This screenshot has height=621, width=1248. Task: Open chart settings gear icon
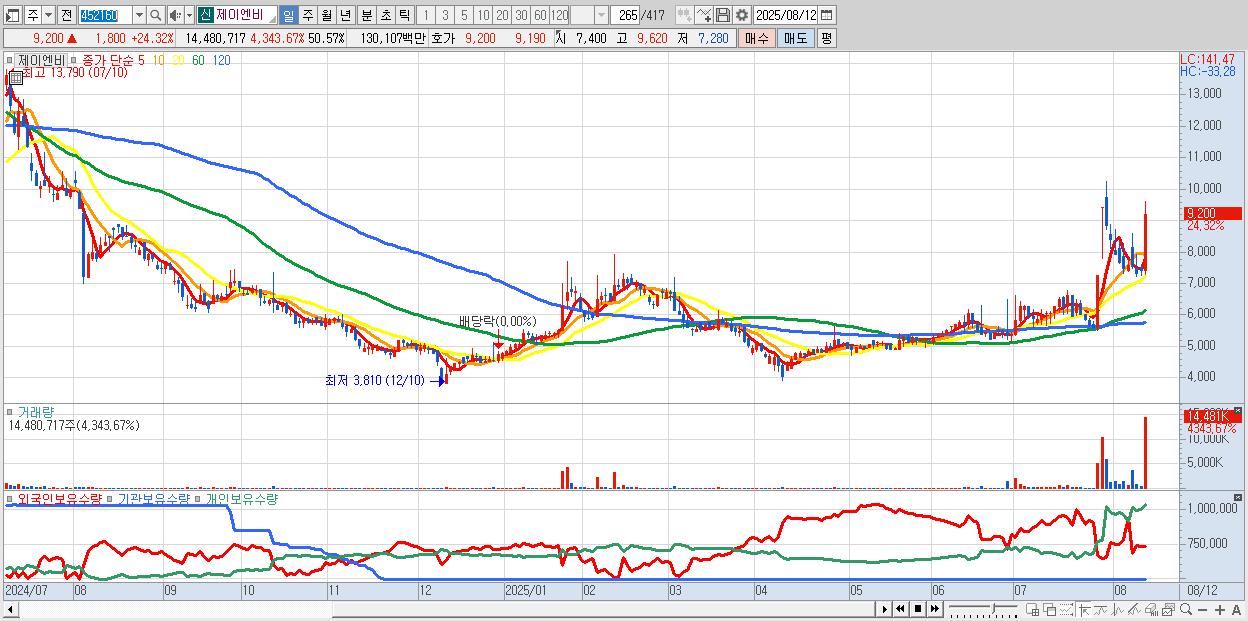coord(741,15)
